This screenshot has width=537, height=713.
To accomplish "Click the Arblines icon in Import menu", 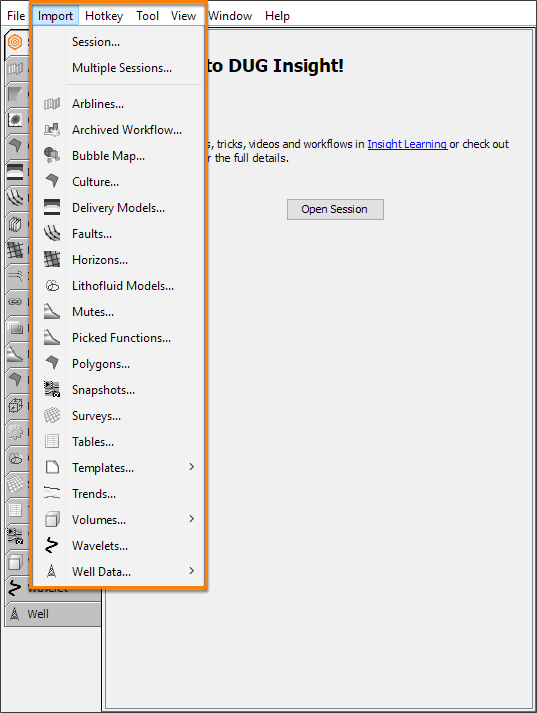I will 52,104.
